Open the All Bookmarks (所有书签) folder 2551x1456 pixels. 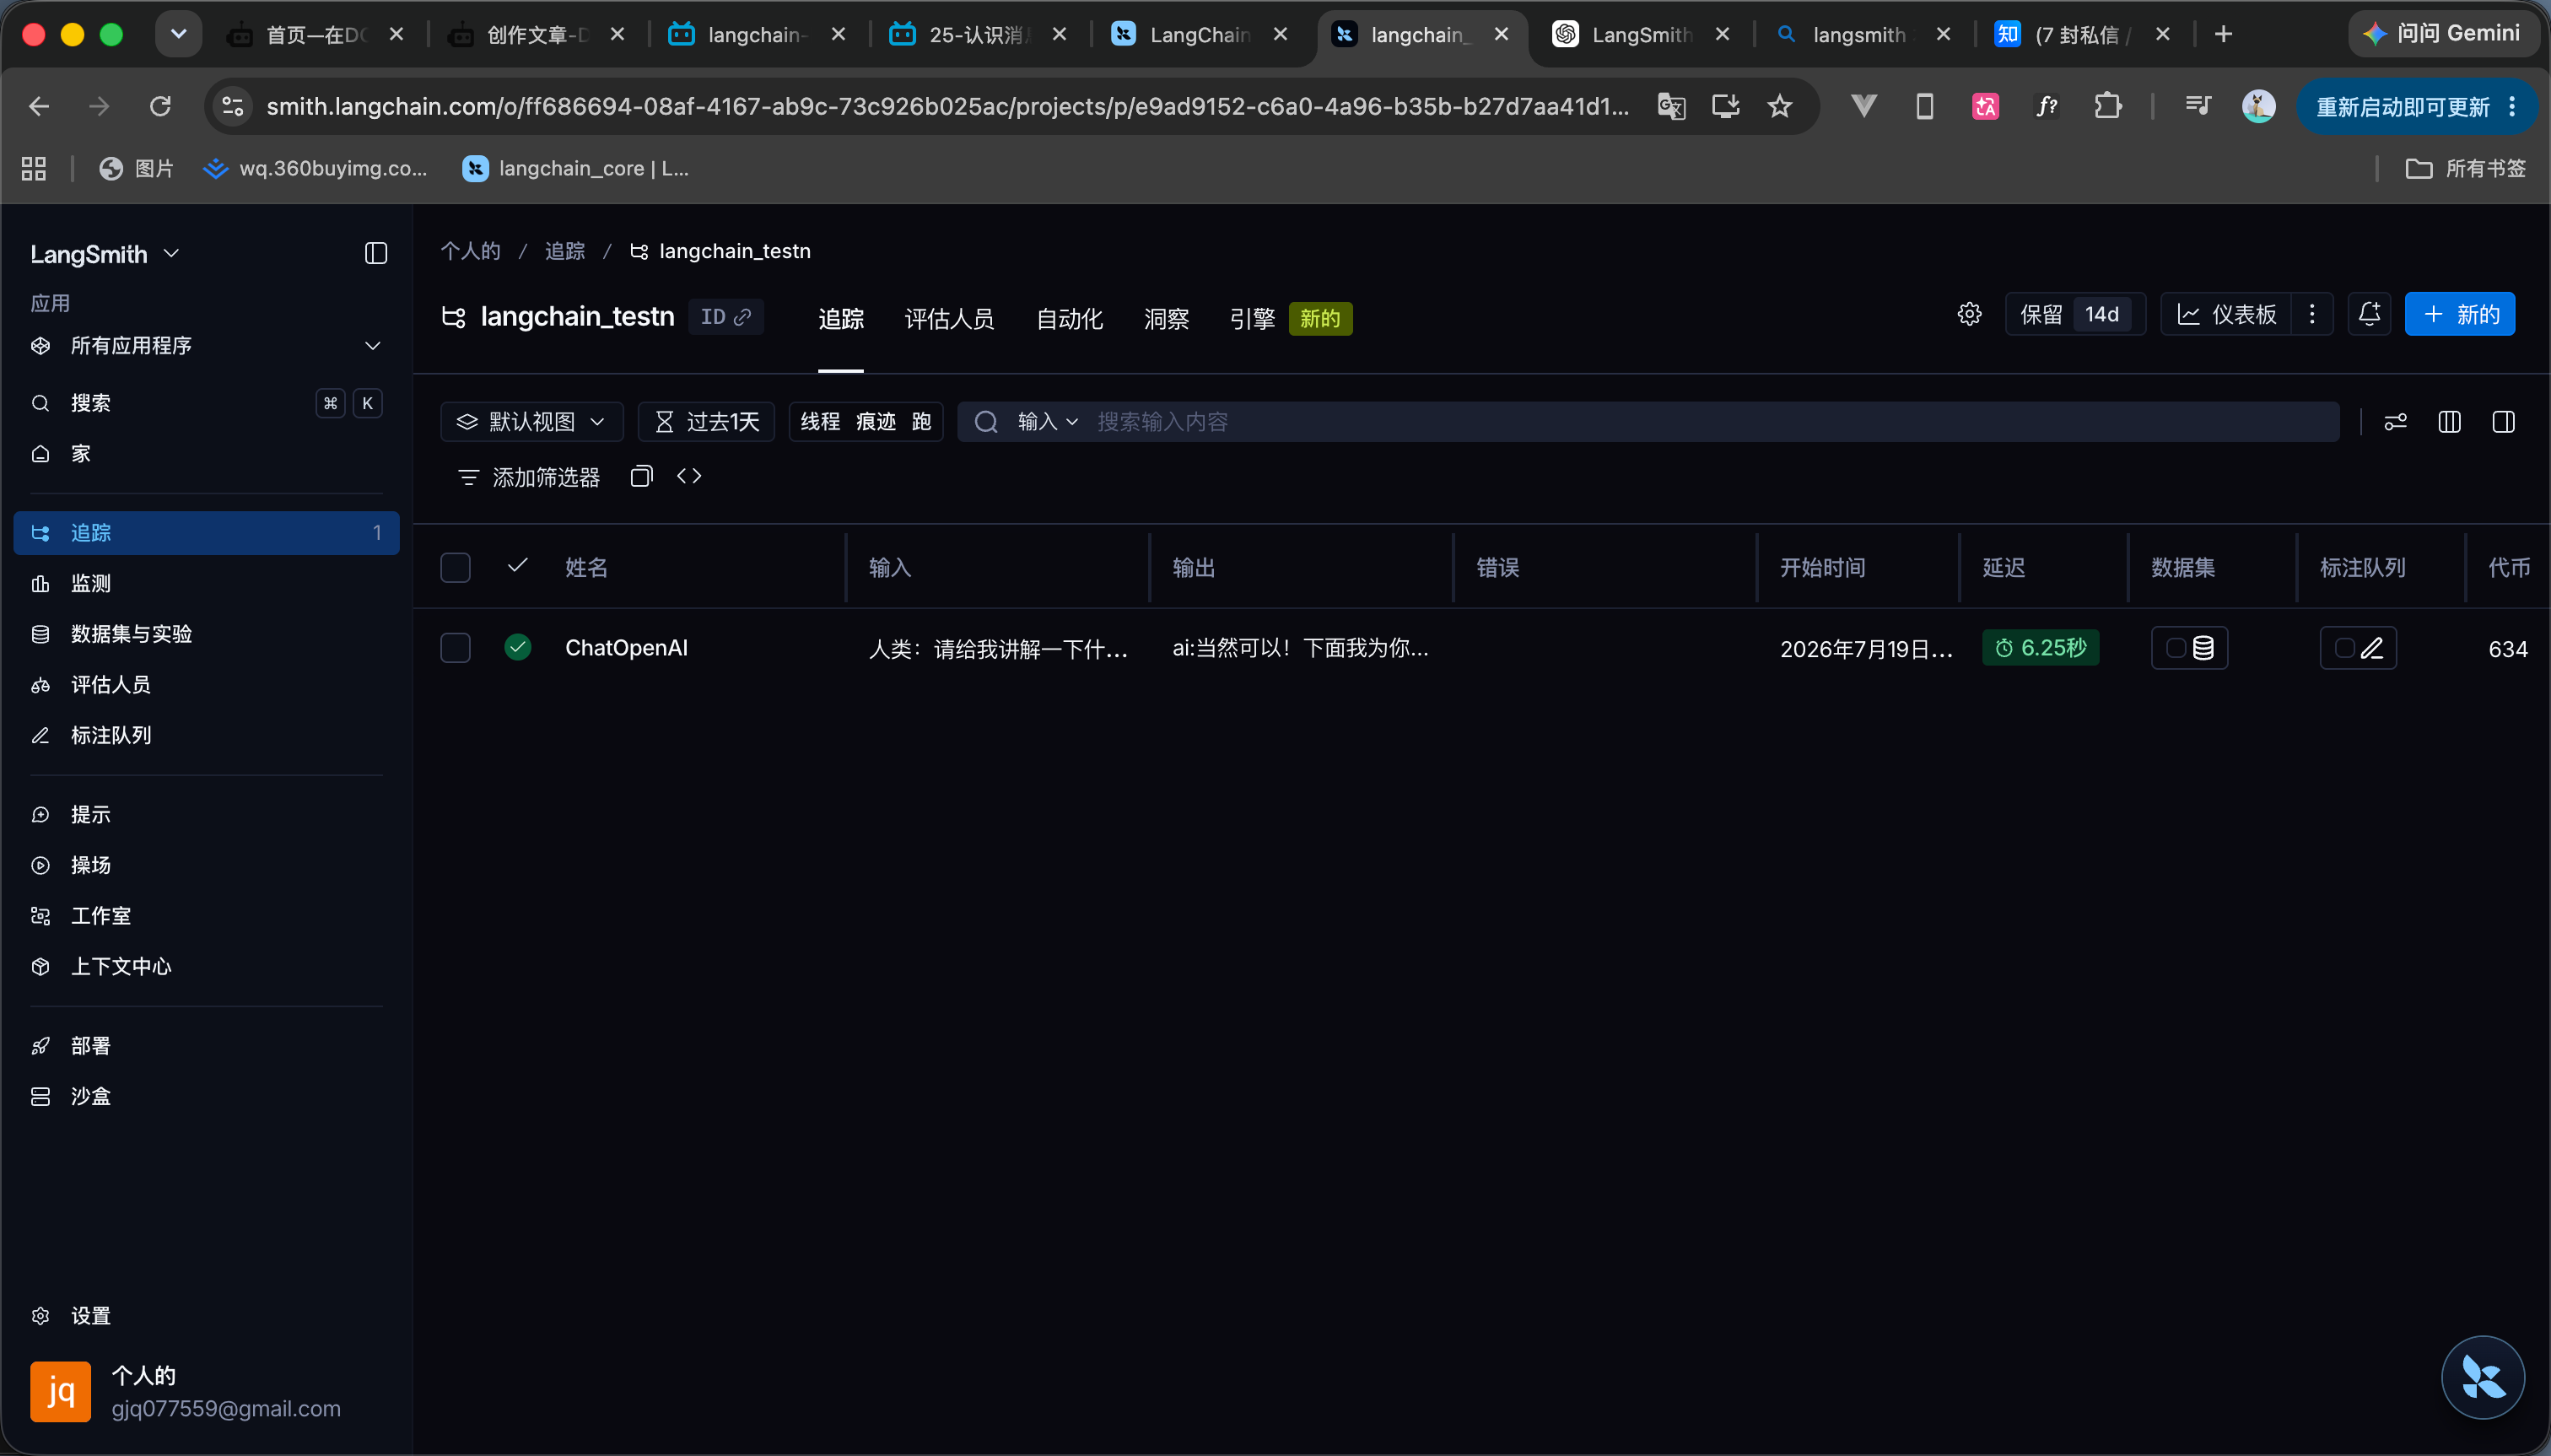2465,168
